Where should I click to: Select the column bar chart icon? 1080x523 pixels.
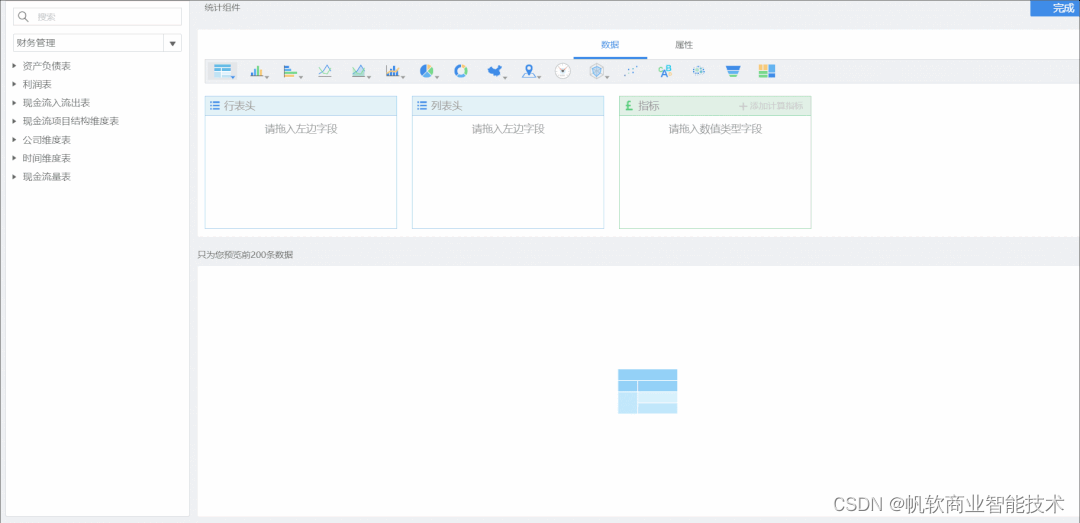pyautogui.click(x=256, y=71)
